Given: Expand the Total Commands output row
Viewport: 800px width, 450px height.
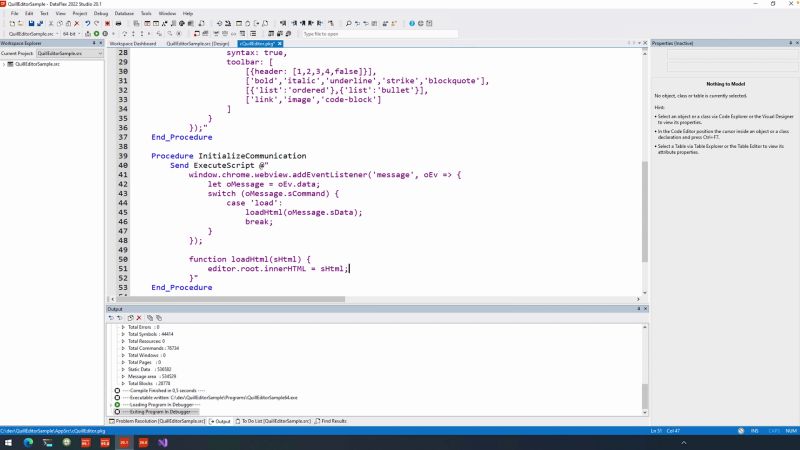Looking at the screenshot, I should point(123,348).
